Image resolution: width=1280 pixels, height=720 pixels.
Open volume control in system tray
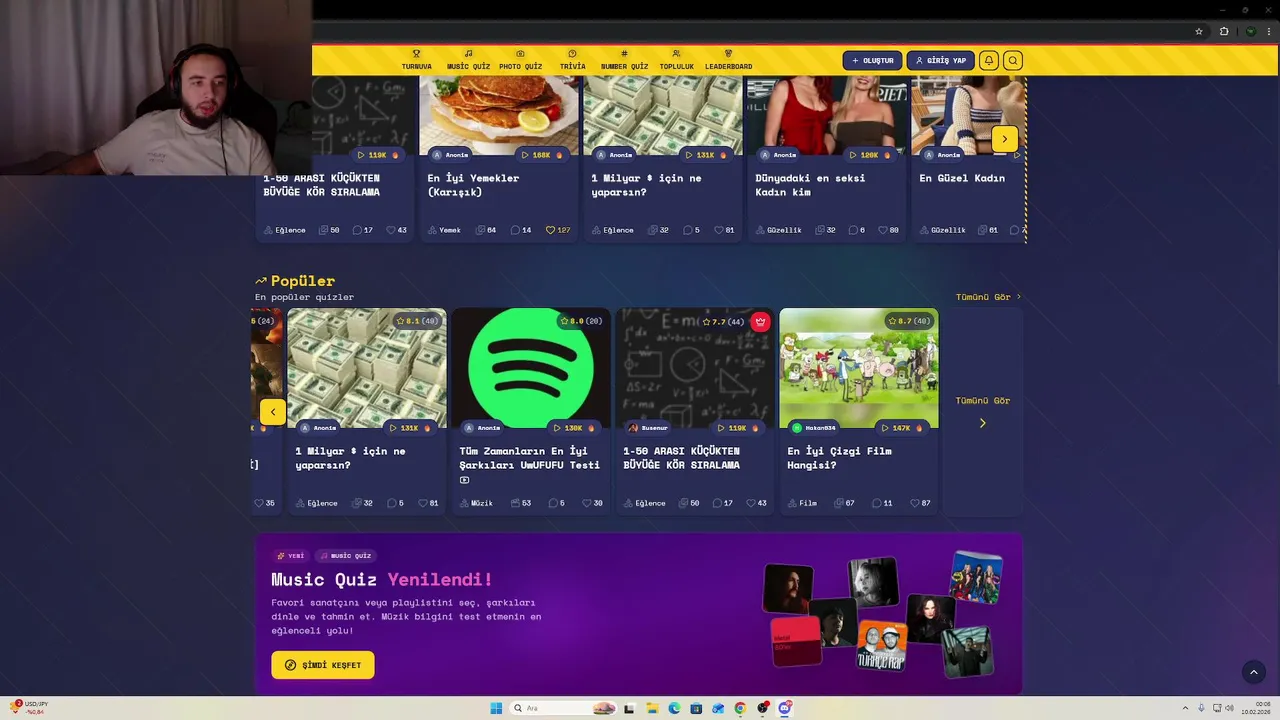pos(1229,708)
